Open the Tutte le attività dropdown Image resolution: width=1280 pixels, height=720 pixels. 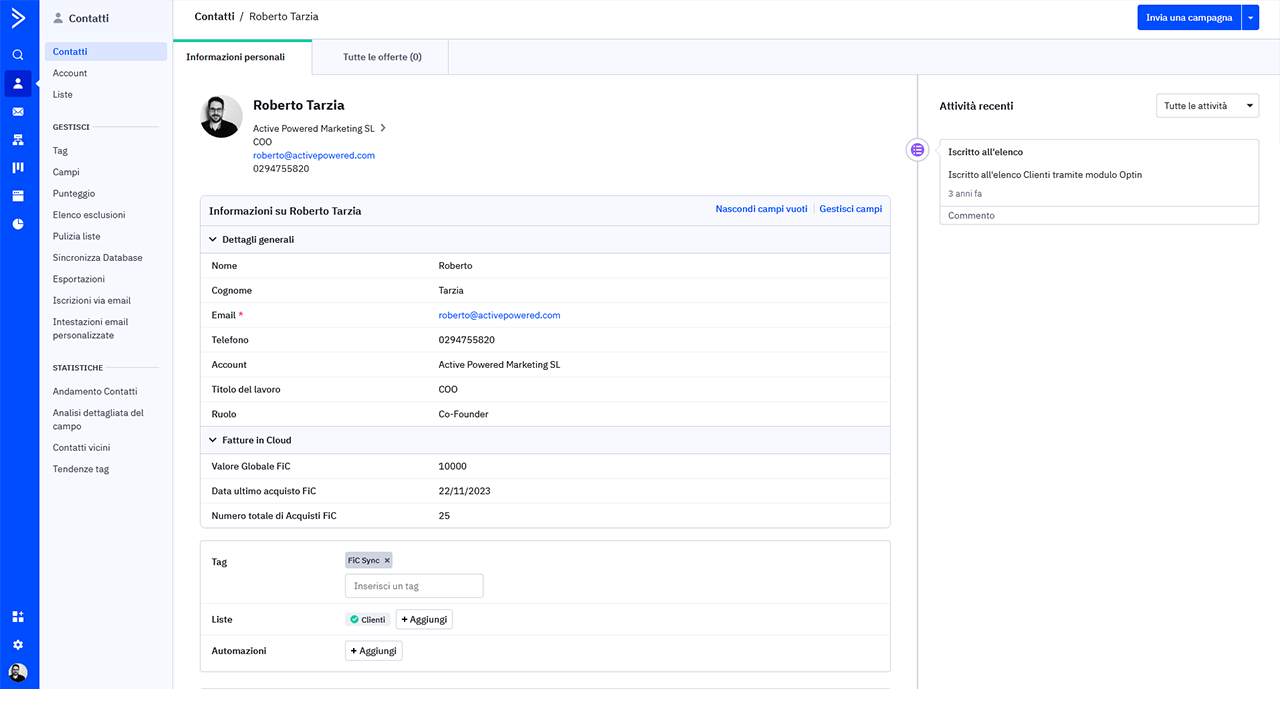(1207, 106)
